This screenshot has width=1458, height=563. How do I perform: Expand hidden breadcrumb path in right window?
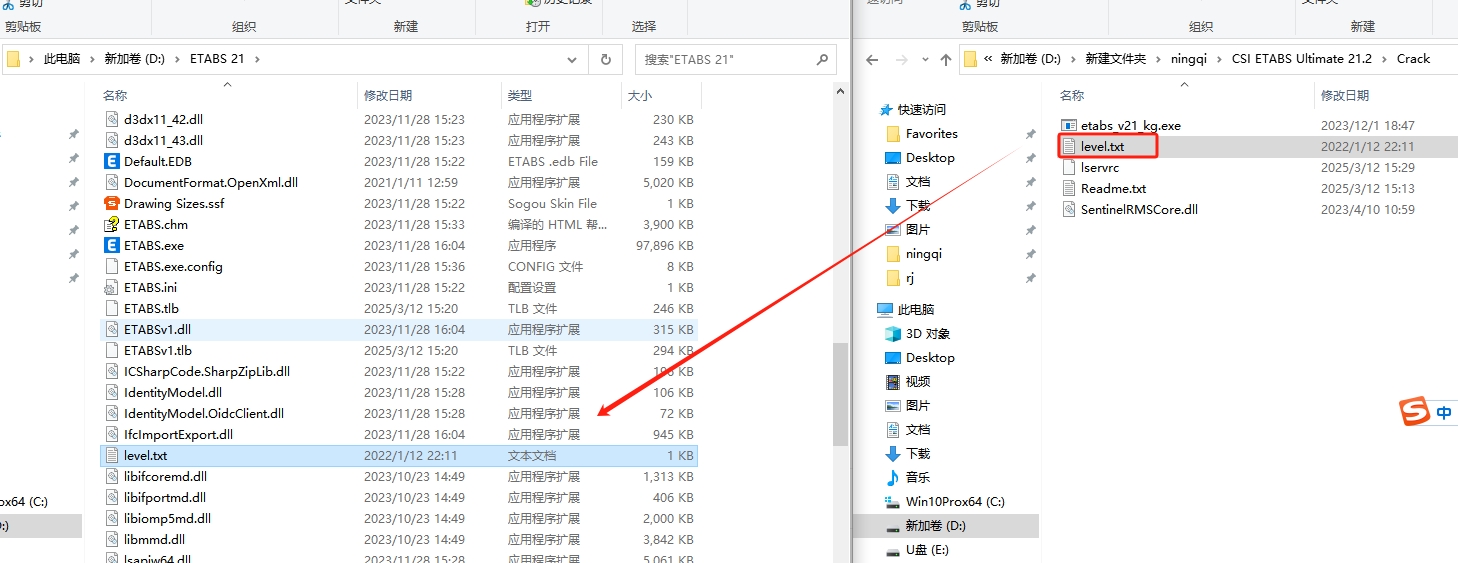988,59
